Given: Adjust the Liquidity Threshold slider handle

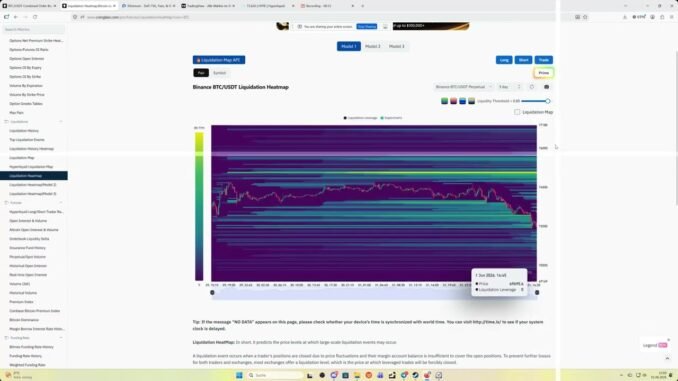Looking at the screenshot, I should (x=547, y=101).
